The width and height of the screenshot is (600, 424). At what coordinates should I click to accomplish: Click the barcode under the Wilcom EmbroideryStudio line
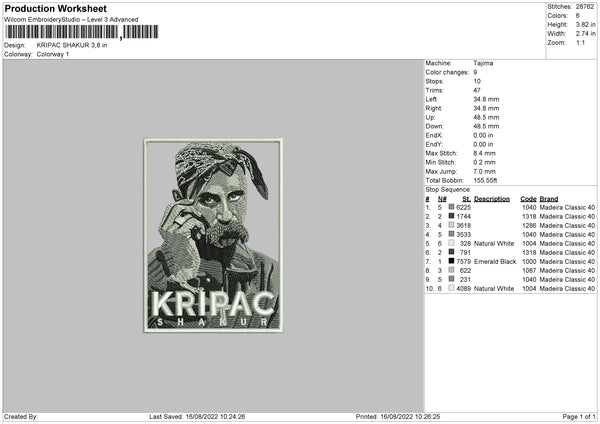82,32
